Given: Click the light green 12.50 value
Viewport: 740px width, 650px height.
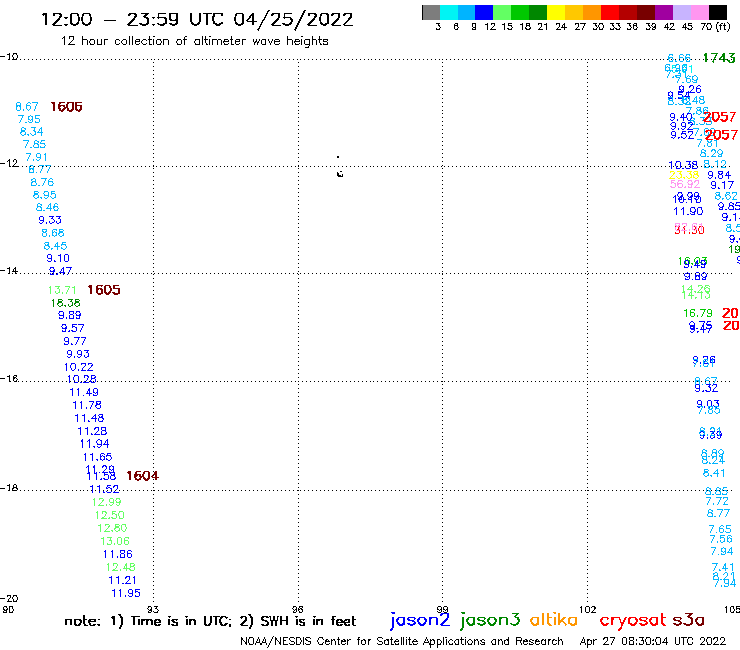Looking at the screenshot, I should [109, 515].
